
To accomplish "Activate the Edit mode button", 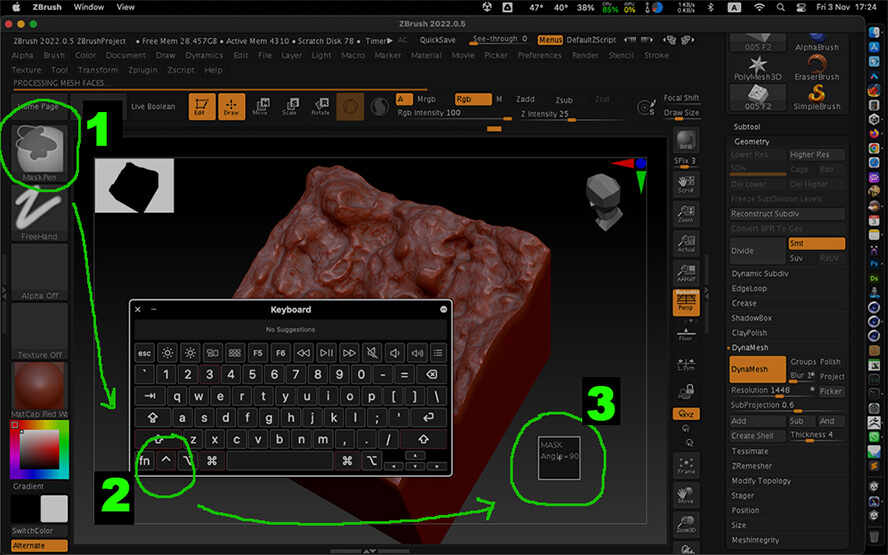I will click(202, 107).
